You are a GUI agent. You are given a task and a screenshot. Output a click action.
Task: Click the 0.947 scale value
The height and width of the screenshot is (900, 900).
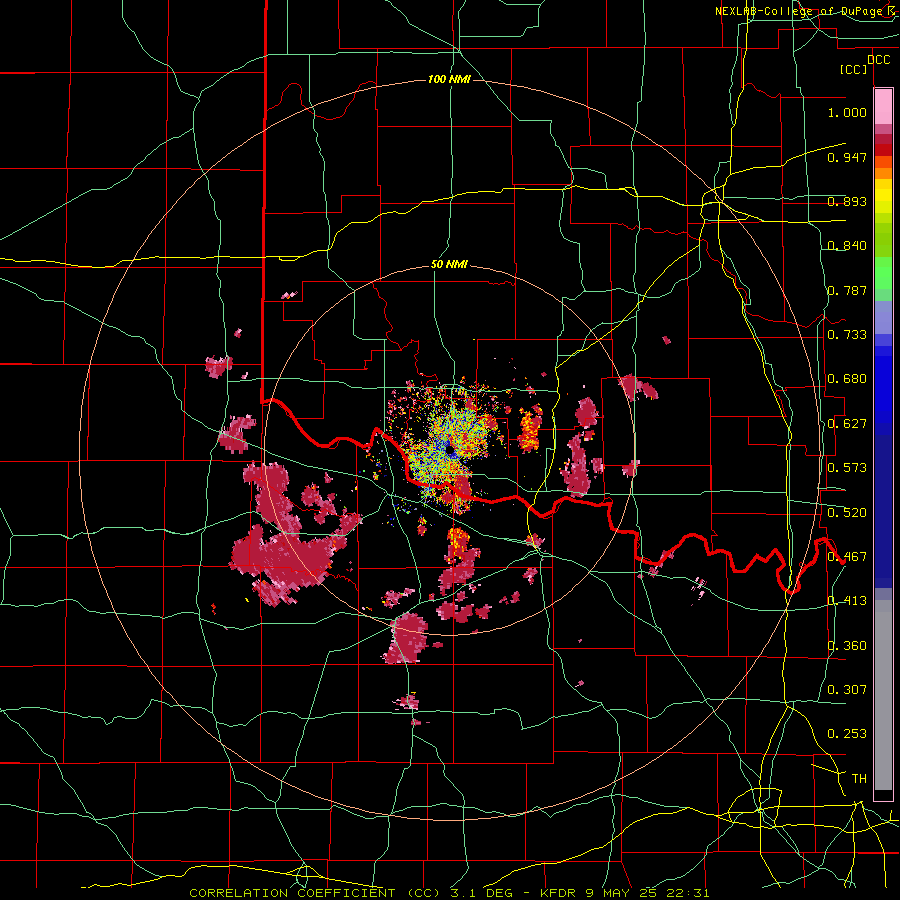click(x=847, y=157)
